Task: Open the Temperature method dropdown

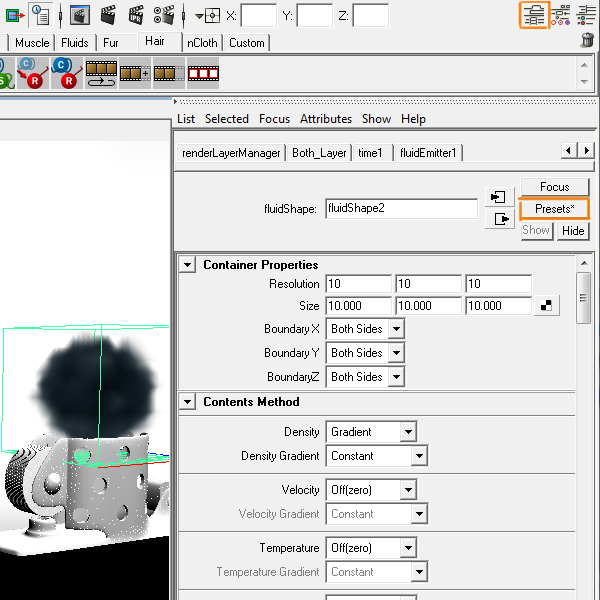Action: click(x=371, y=548)
